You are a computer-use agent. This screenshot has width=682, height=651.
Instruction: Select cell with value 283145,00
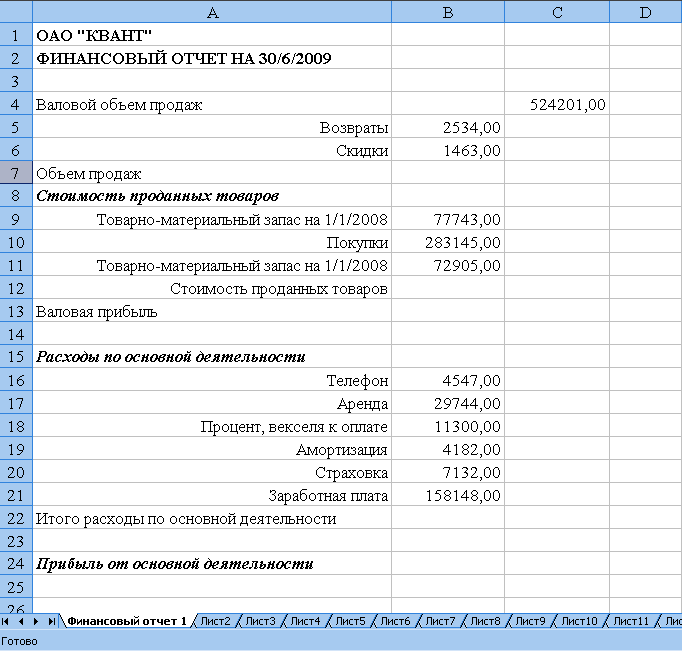click(x=448, y=242)
